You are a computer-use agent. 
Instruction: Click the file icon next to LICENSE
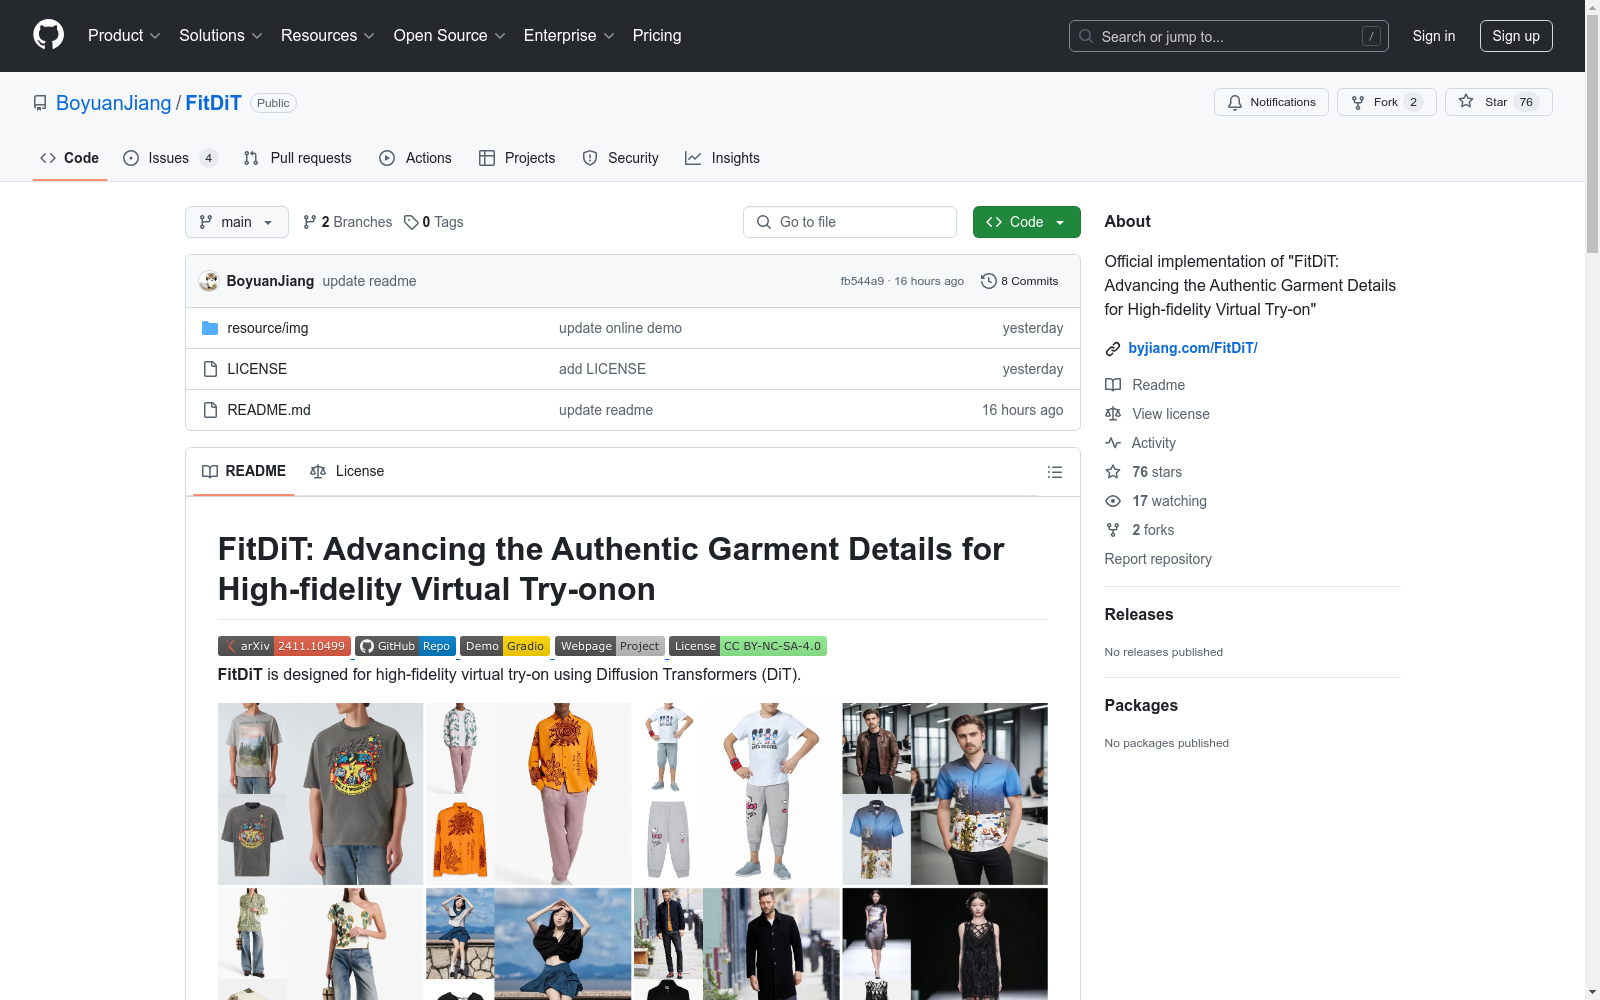point(210,369)
